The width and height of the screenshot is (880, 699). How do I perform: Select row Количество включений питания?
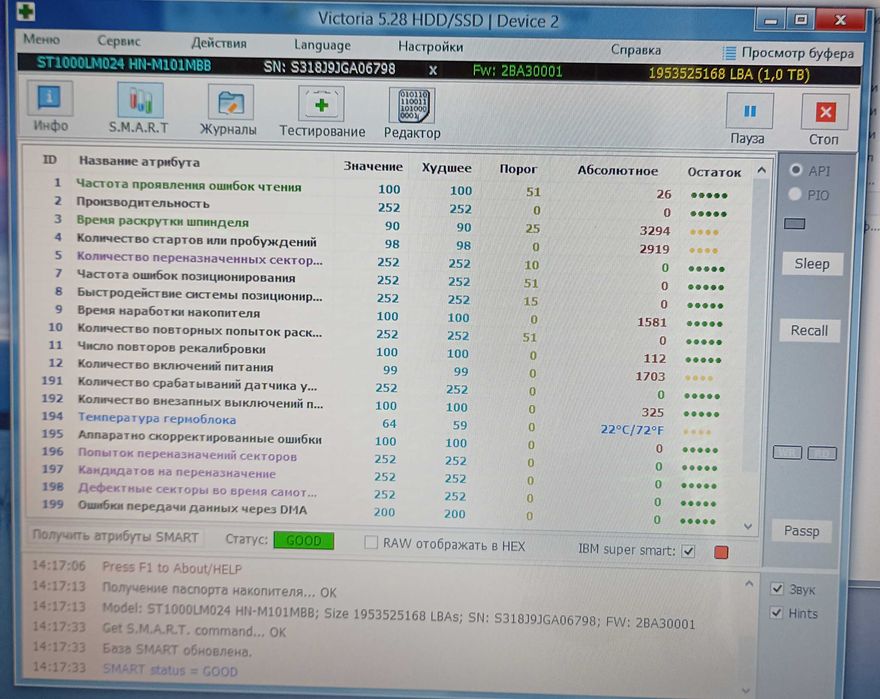pyautogui.click(x=387, y=369)
